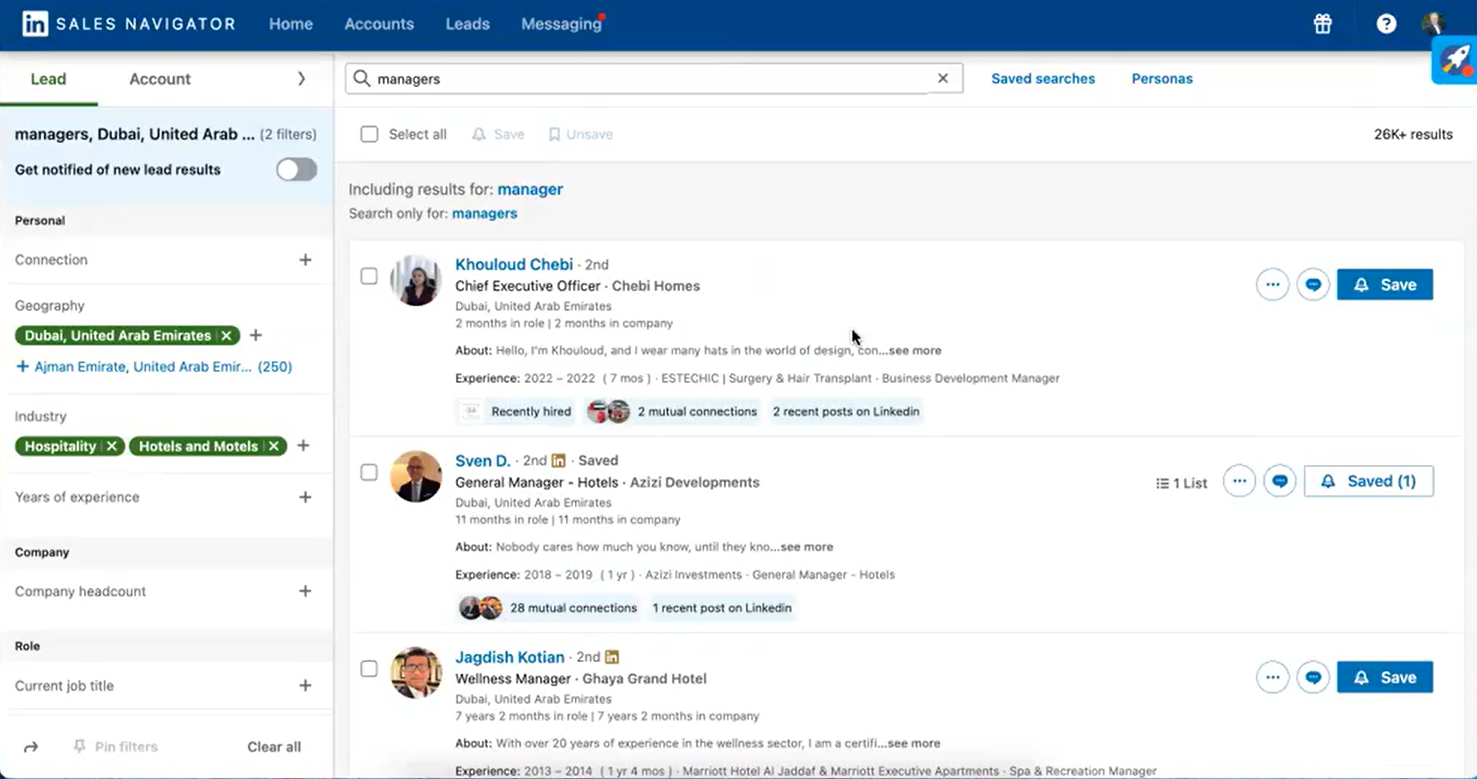Message Jagdish Kotian via chat icon
The height and width of the screenshot is (779, 1477).
pyautogui.click(x=1313, y=677)
